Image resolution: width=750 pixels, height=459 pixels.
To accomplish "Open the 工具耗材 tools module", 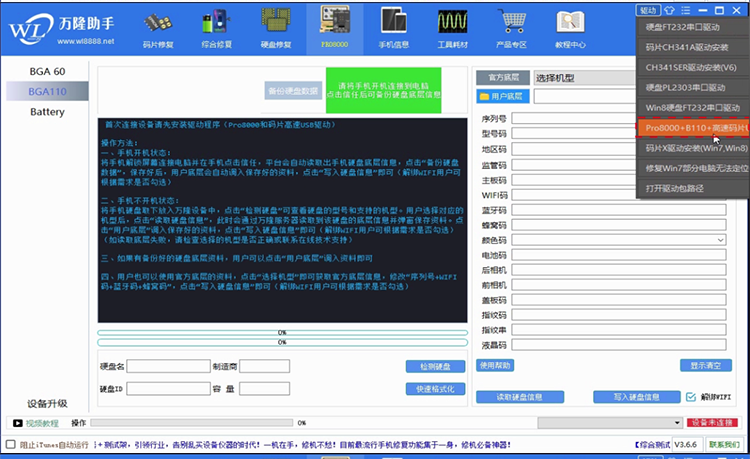I will point(452,30).
